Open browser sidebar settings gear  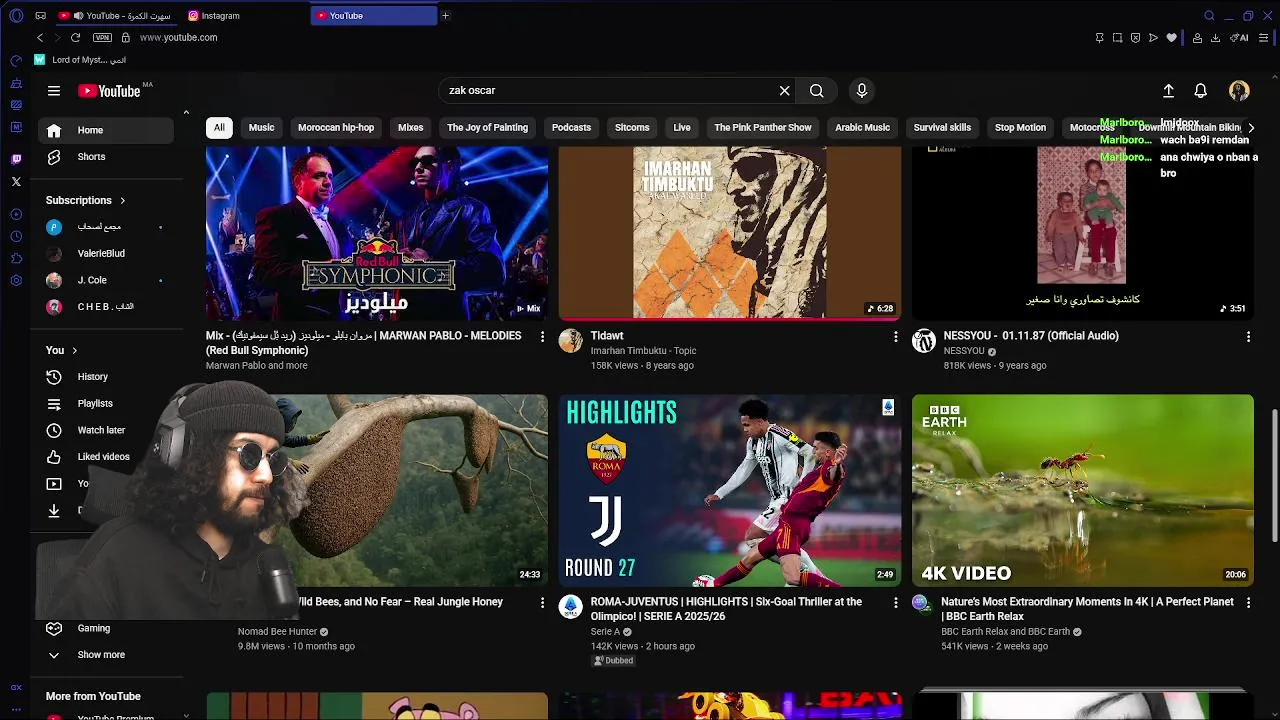point(16,281)
